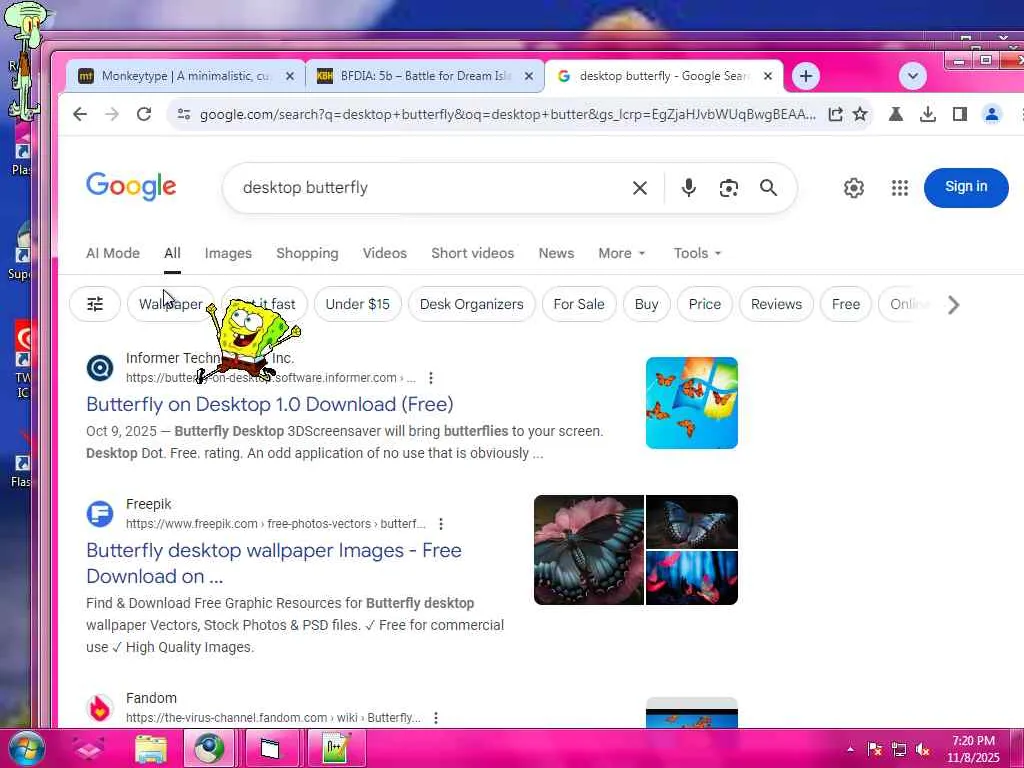Screen dimensions: 1024x768
Task: Apply the For Sale filter chip
Action: [x=579, y=304]
